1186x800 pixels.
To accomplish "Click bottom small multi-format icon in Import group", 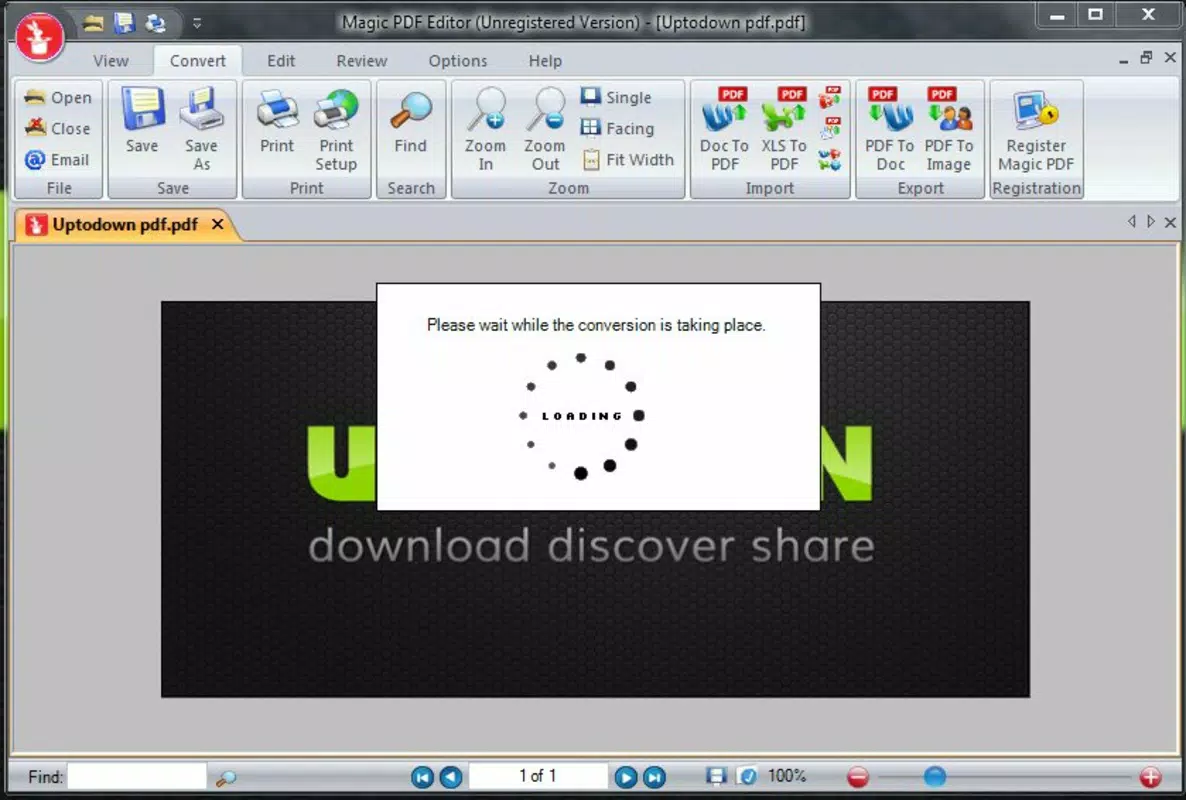I will [x=830, y=160].
